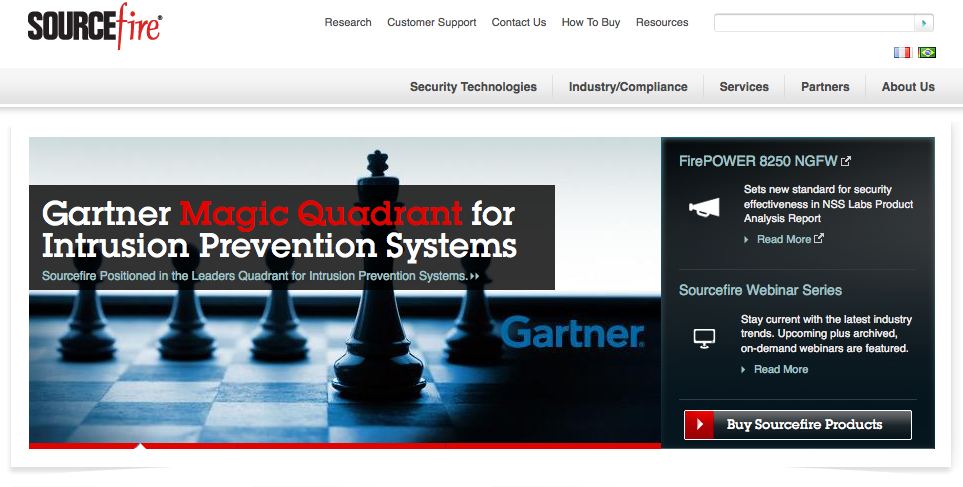This screenshot has height=487, width=963.
Task: Click red arrow on Buy Sourcefire Products
Action: coord(699,424)
